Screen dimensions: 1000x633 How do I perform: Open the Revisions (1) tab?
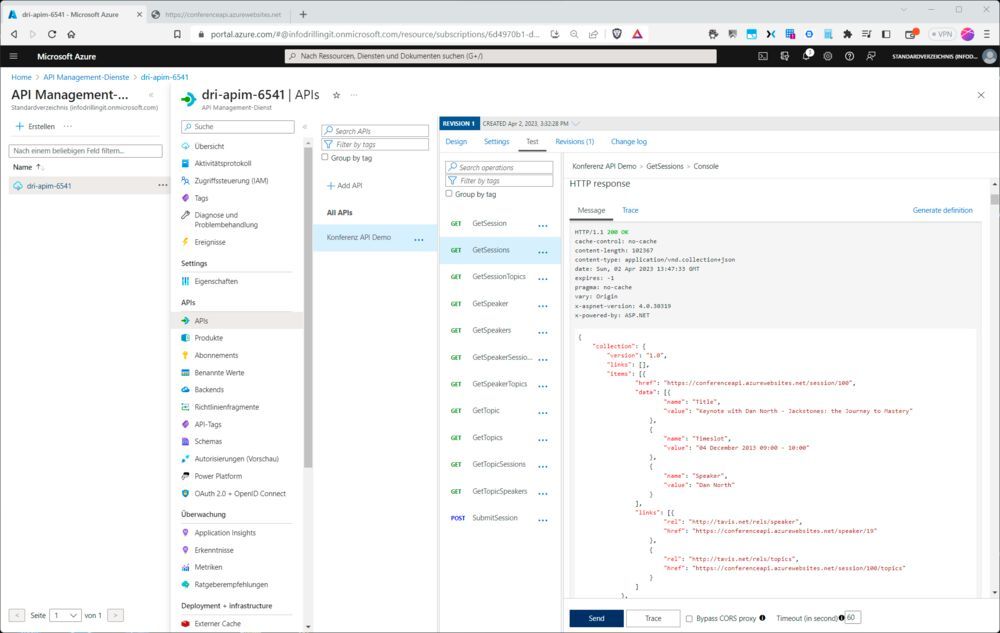tap(574, 141)
